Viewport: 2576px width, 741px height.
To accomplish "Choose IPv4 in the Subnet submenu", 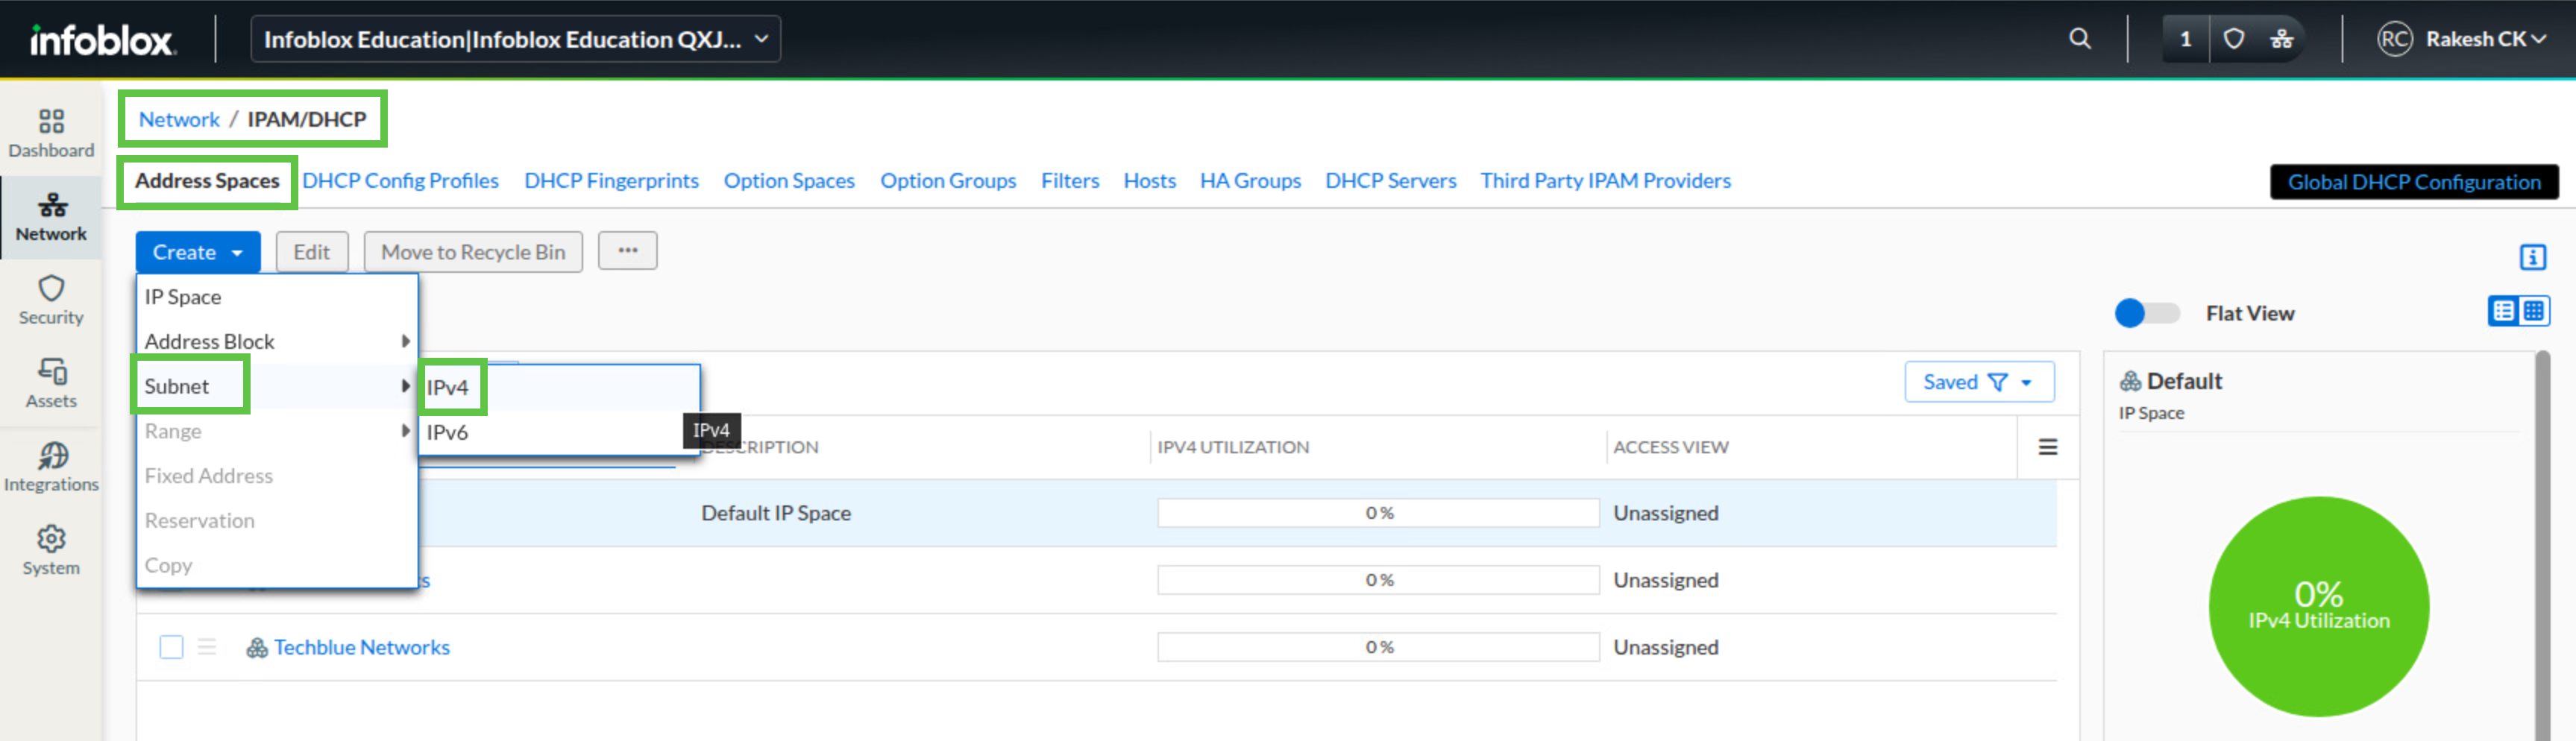I will (559, 387).
